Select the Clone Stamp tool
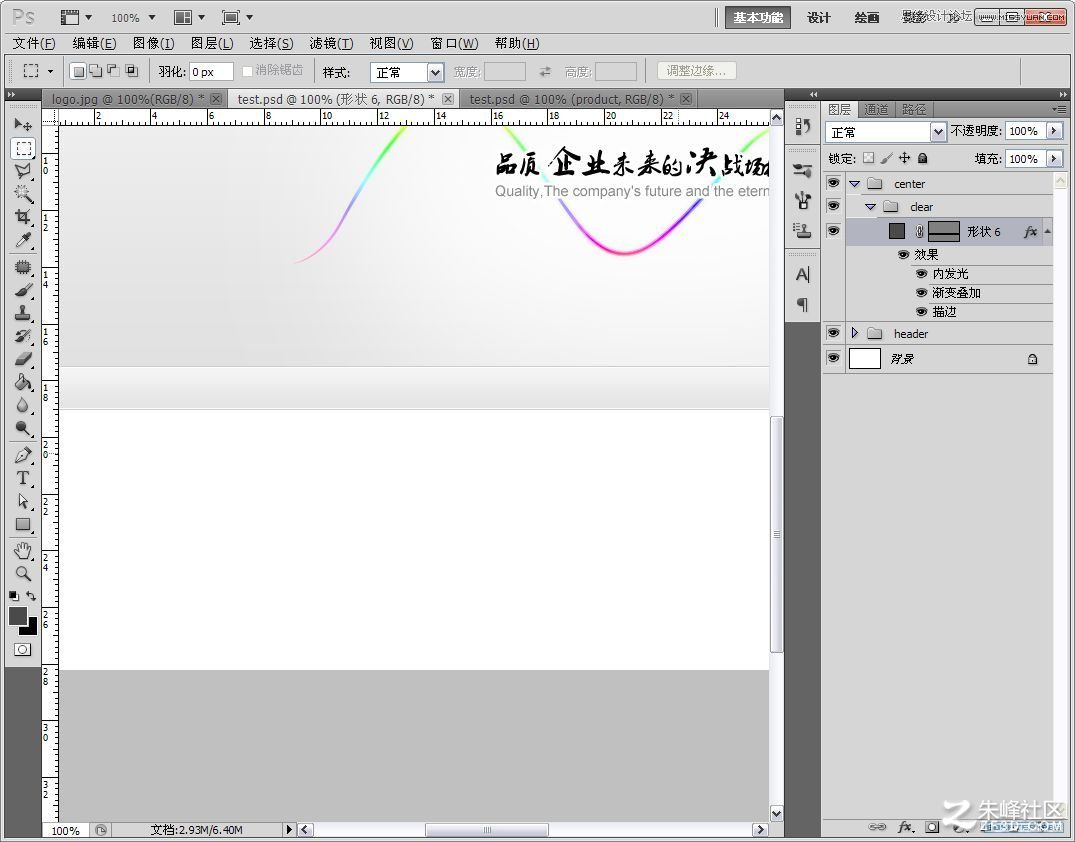This screenshot has height=842, width=1075. [23, 313]
